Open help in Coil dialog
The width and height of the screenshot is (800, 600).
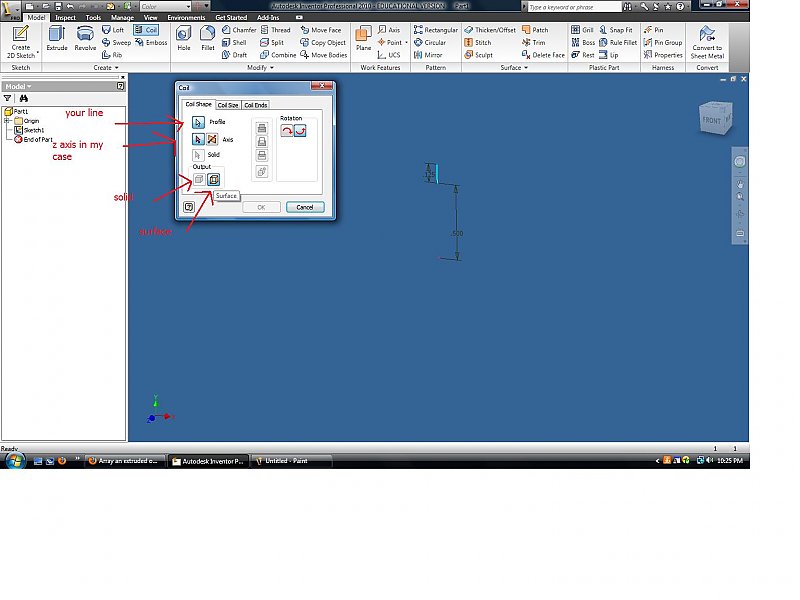point(189,207)
